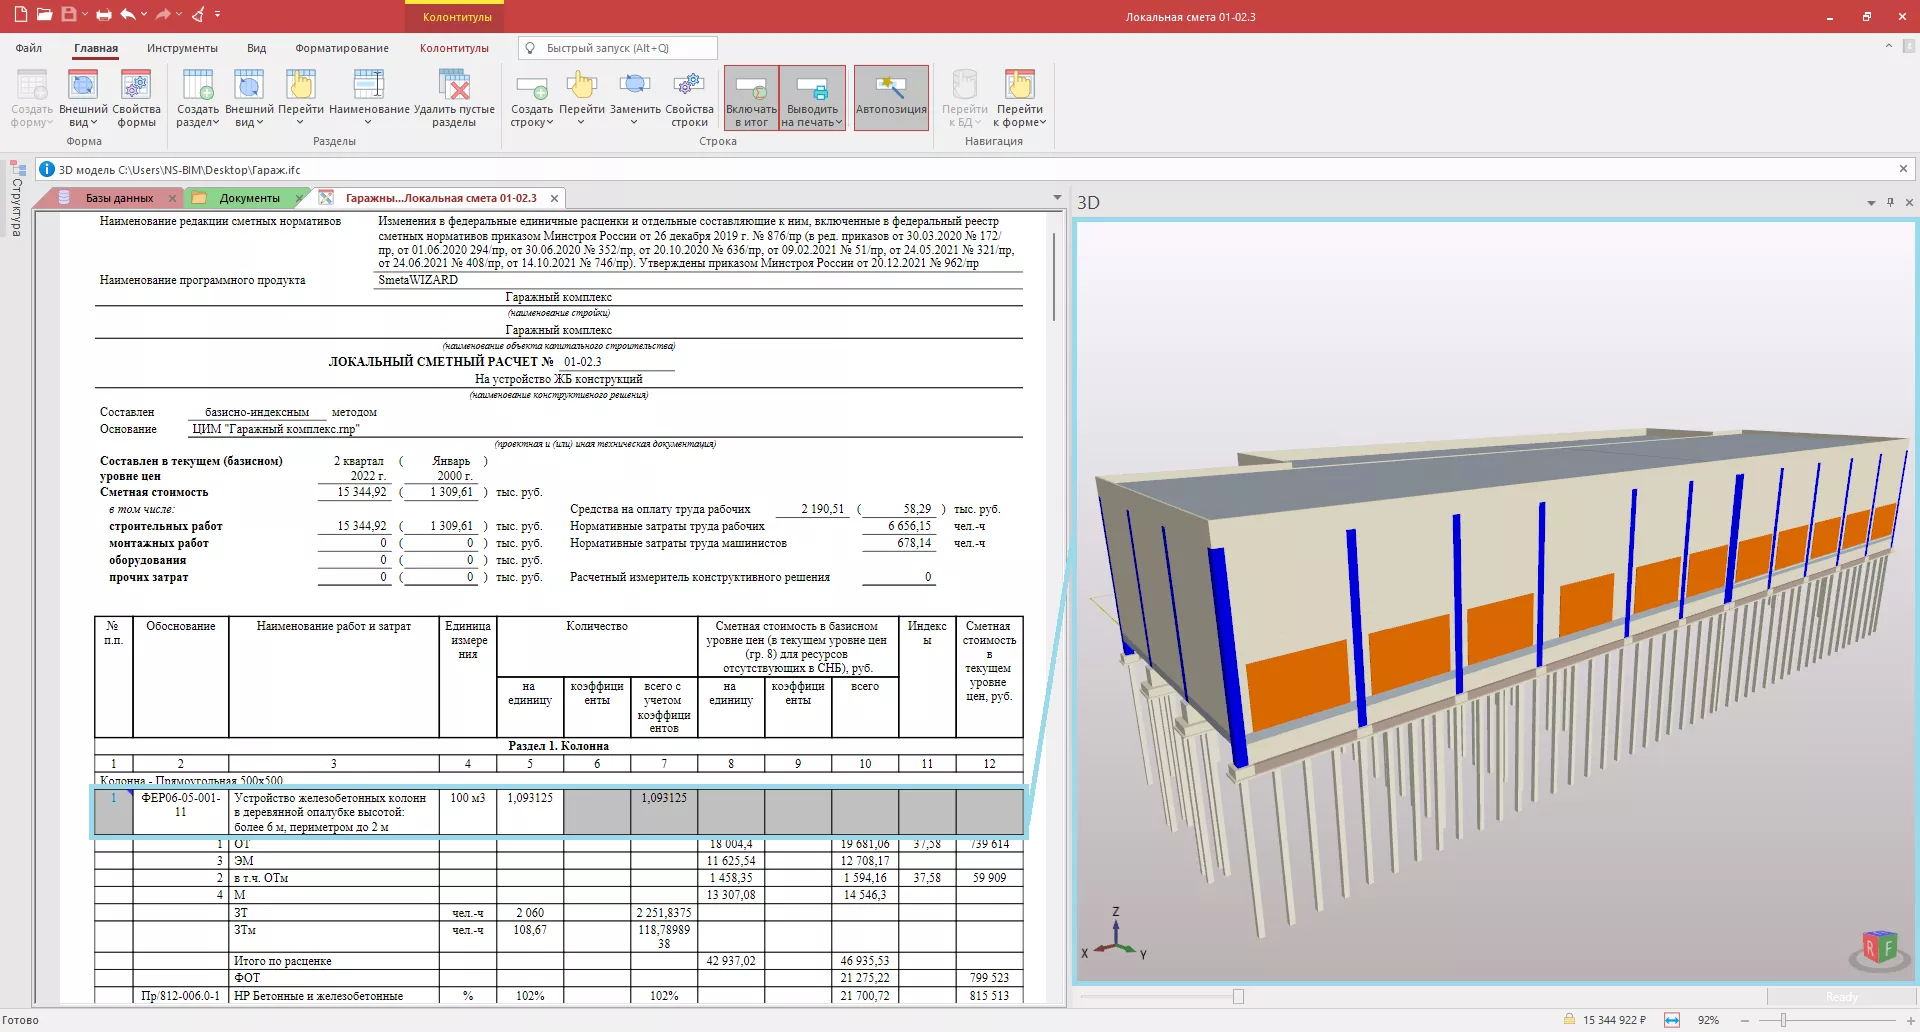Switch to the Базы данных tab

(119, 198)
